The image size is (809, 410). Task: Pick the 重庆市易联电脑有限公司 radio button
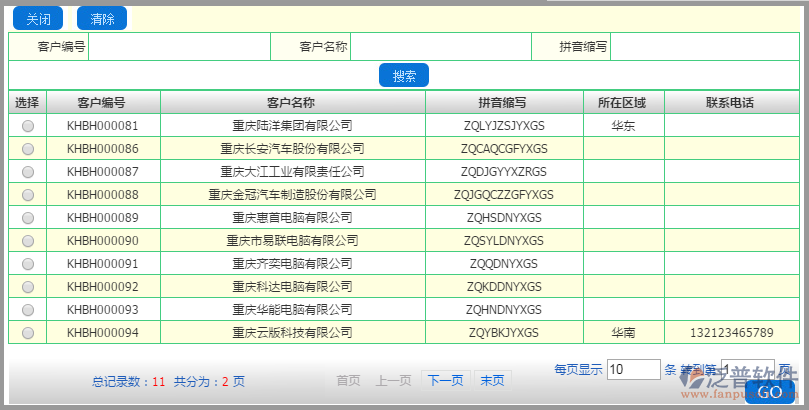(x=28, y=241)
